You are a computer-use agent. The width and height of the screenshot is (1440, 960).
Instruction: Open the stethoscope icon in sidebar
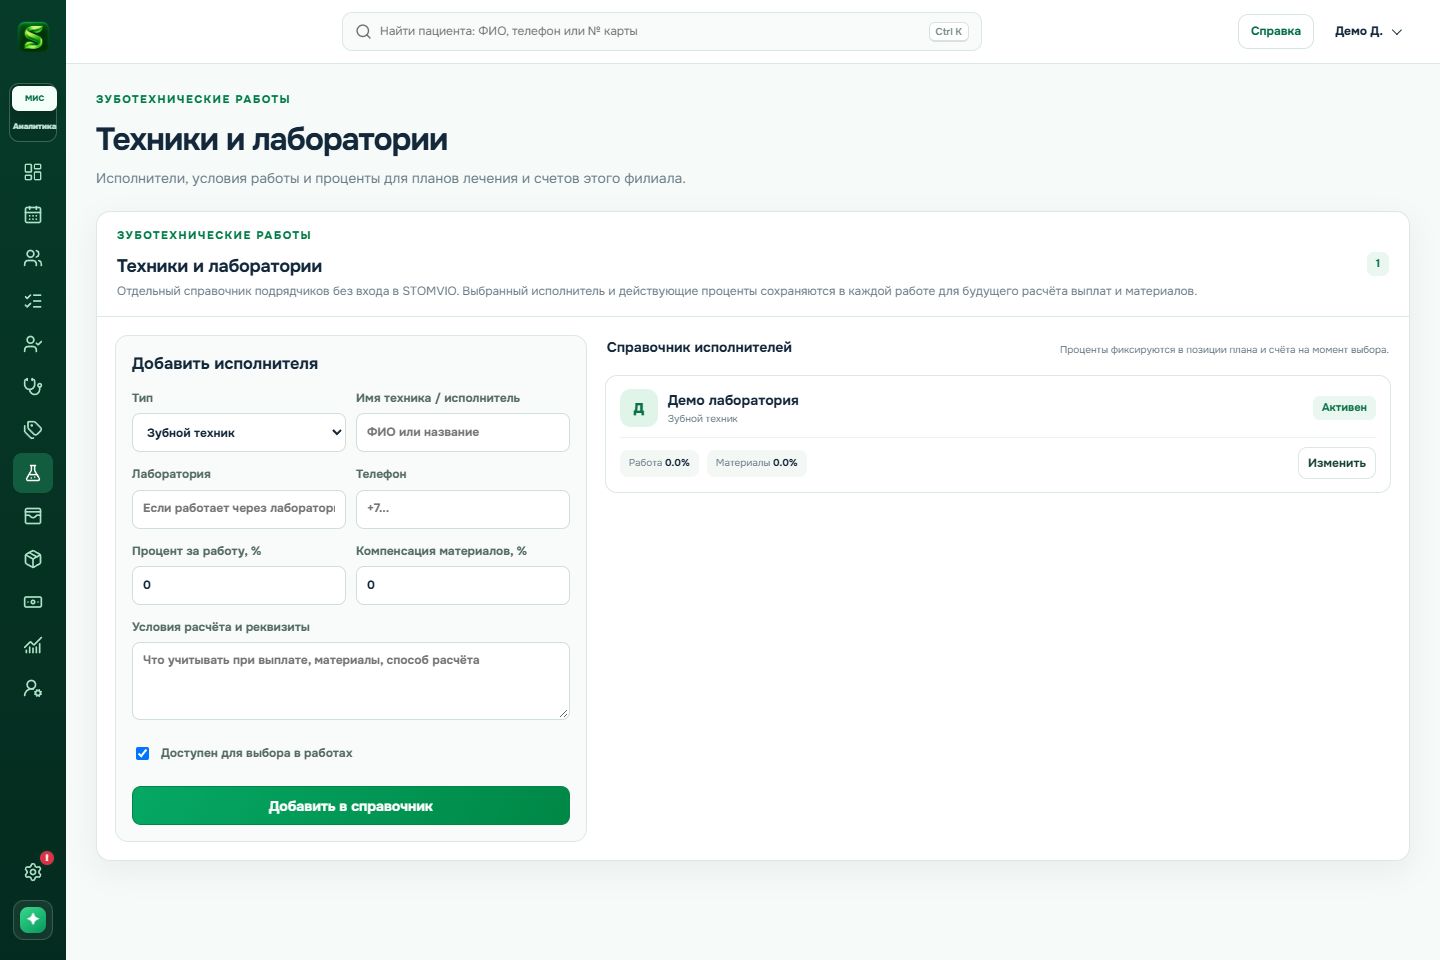tap(33, 387)
